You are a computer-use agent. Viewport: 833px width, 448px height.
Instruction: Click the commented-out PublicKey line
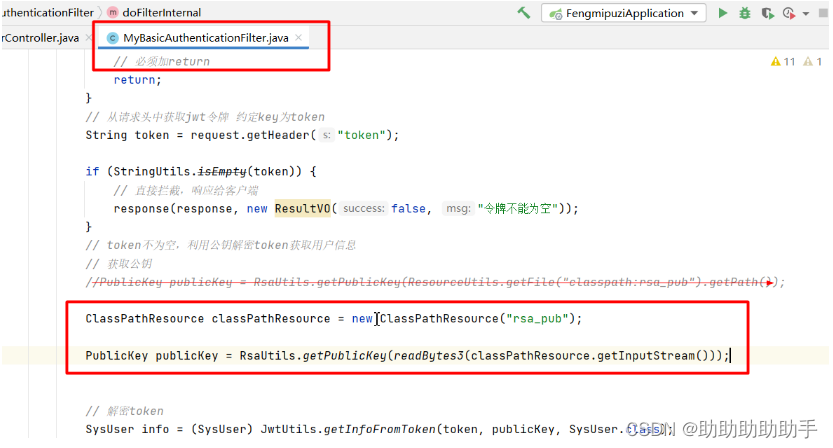[x=435, y=282]
